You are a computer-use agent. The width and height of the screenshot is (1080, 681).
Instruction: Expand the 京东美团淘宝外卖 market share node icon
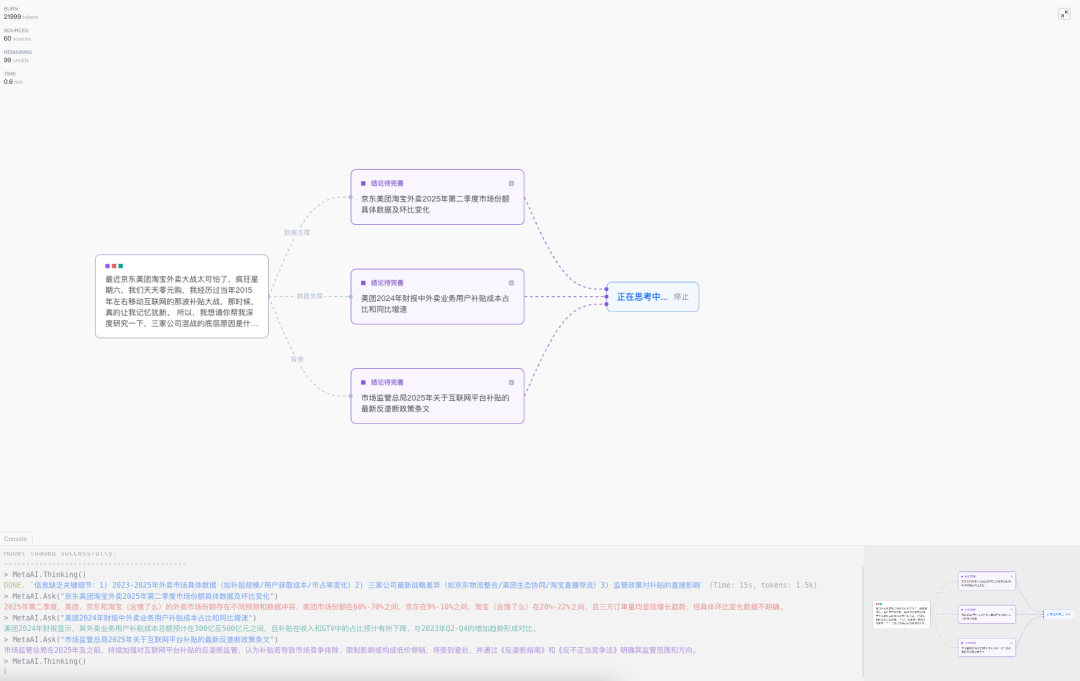point(511,183)
